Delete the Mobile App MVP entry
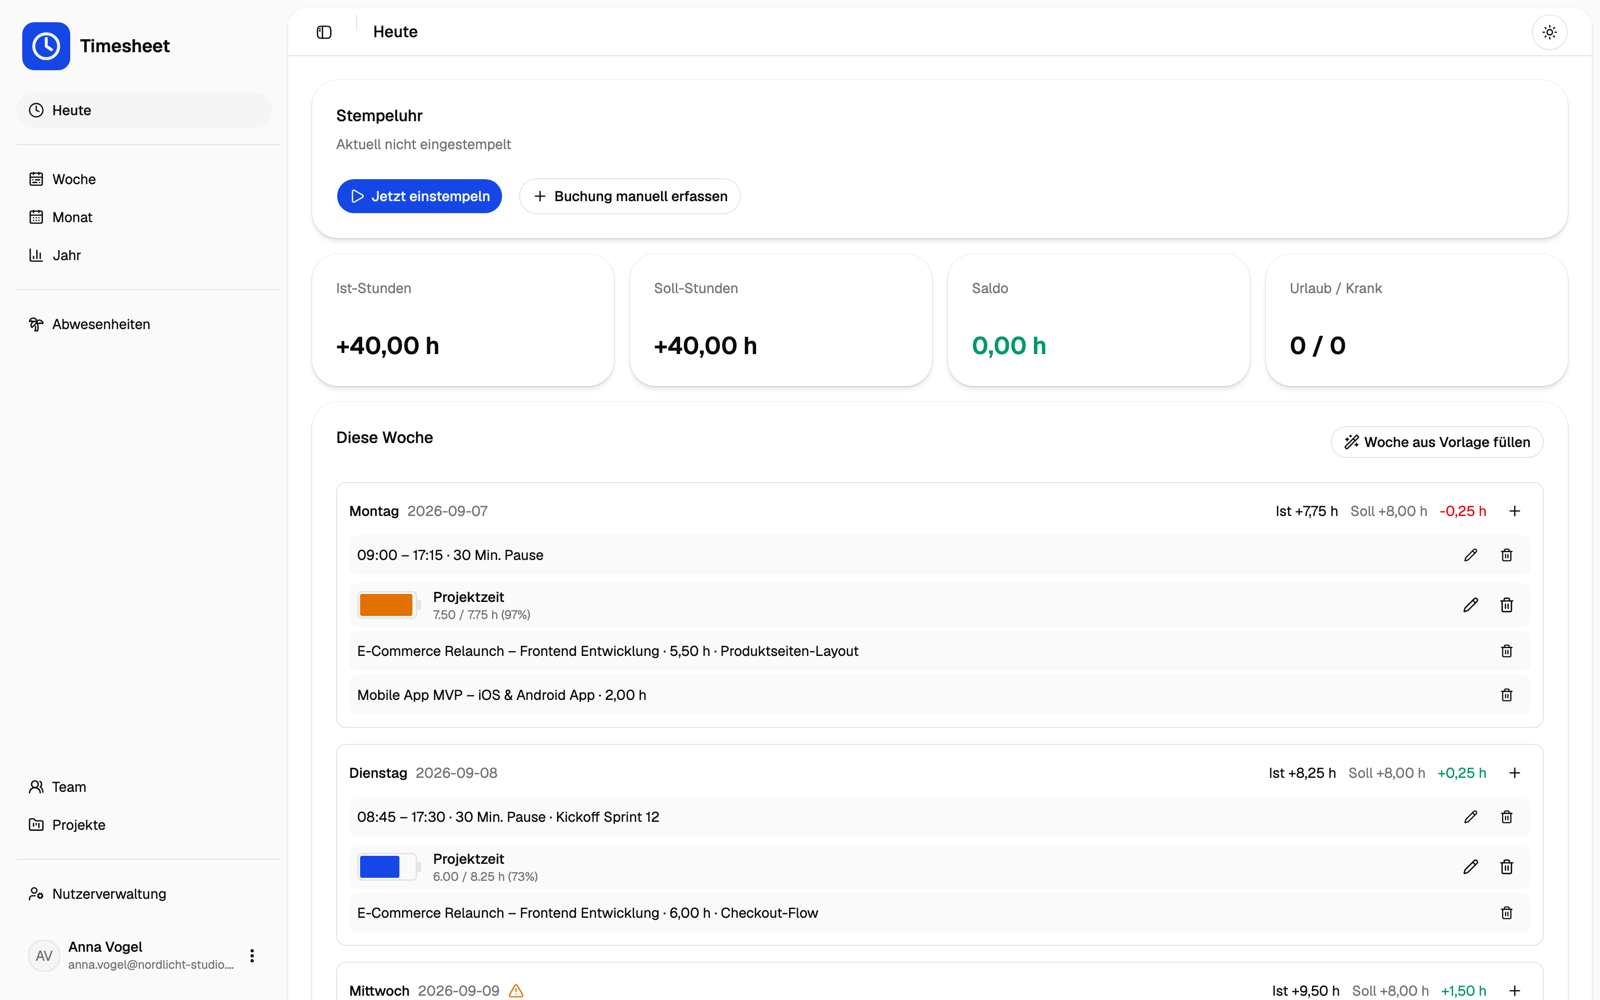 (x=1507, y=695)
